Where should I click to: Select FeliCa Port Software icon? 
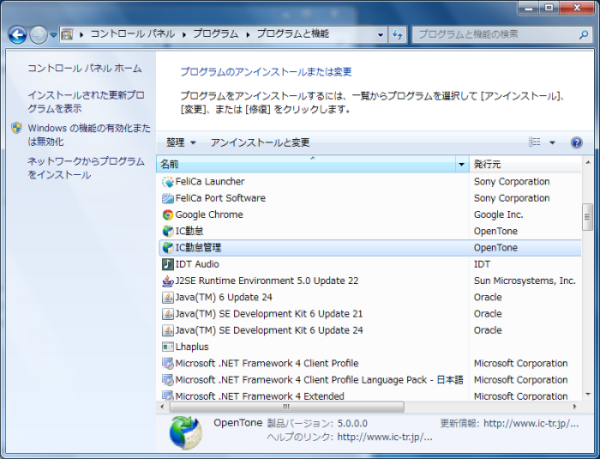[x=168, y=198]
